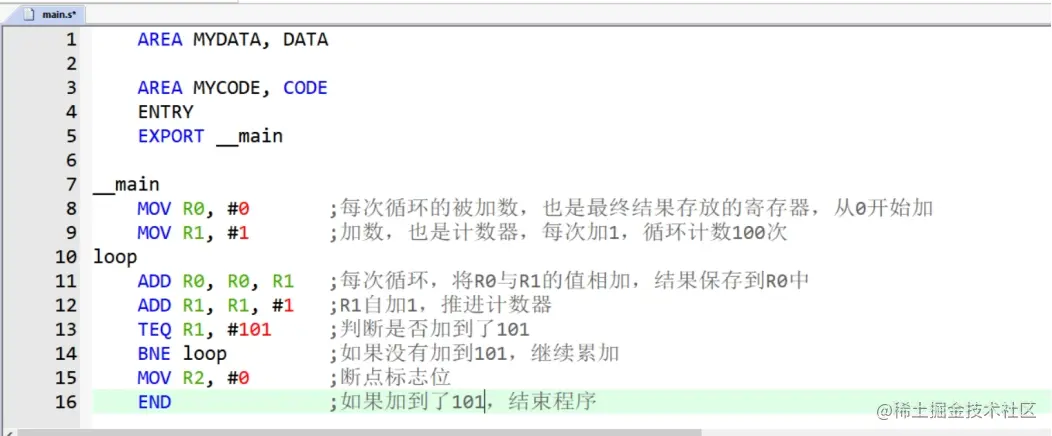This screenshot has width=1052, height=436.
Task: Click line number 16 in the gutter
Action: point(66,402)
